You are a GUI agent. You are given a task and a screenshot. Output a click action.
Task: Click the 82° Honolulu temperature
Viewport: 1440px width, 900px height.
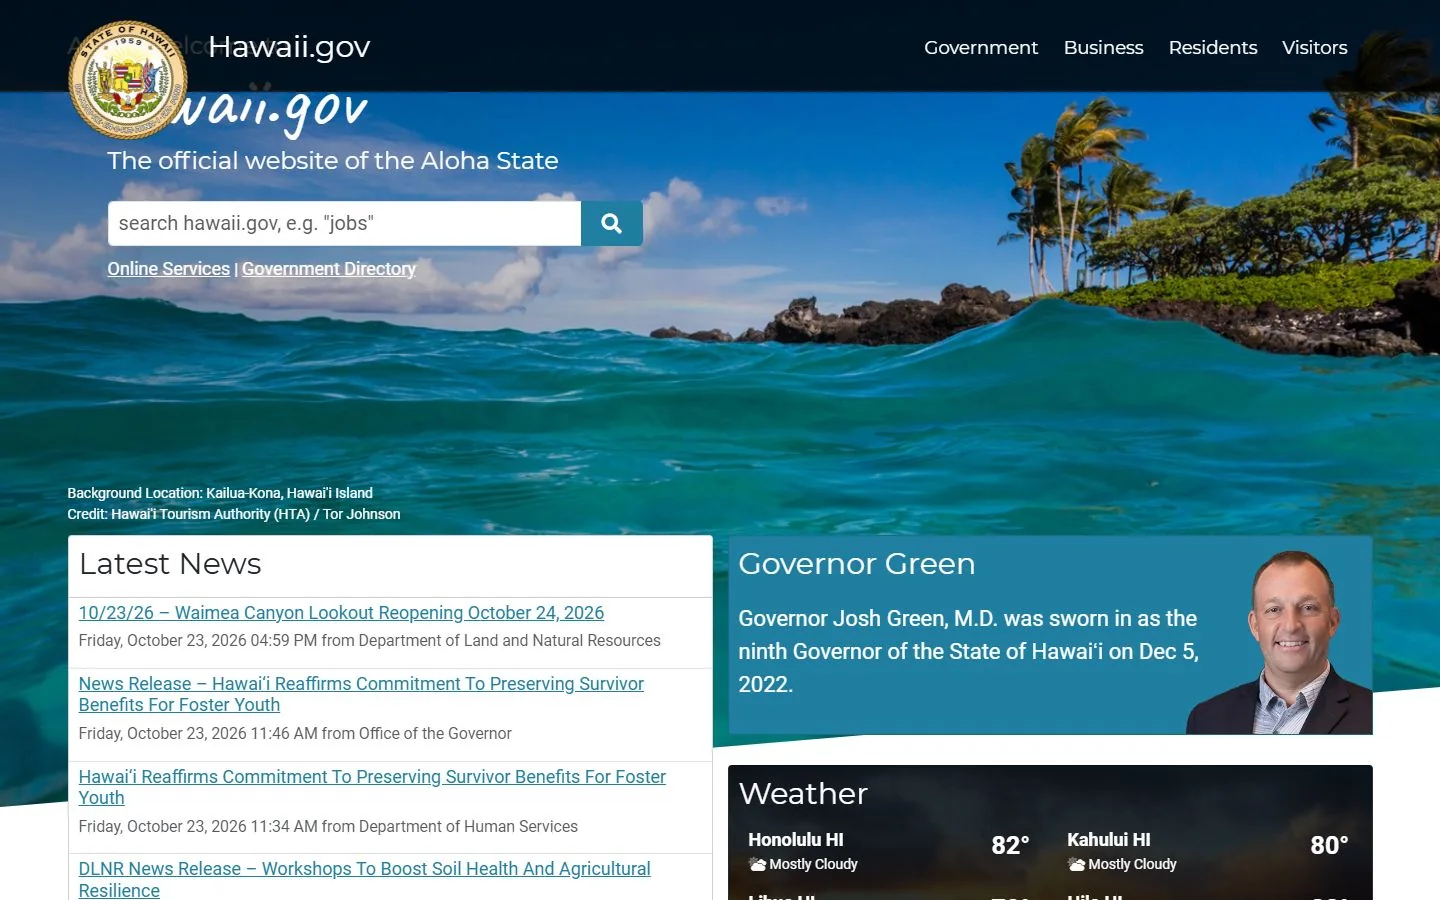click(x=1010, y=846)
